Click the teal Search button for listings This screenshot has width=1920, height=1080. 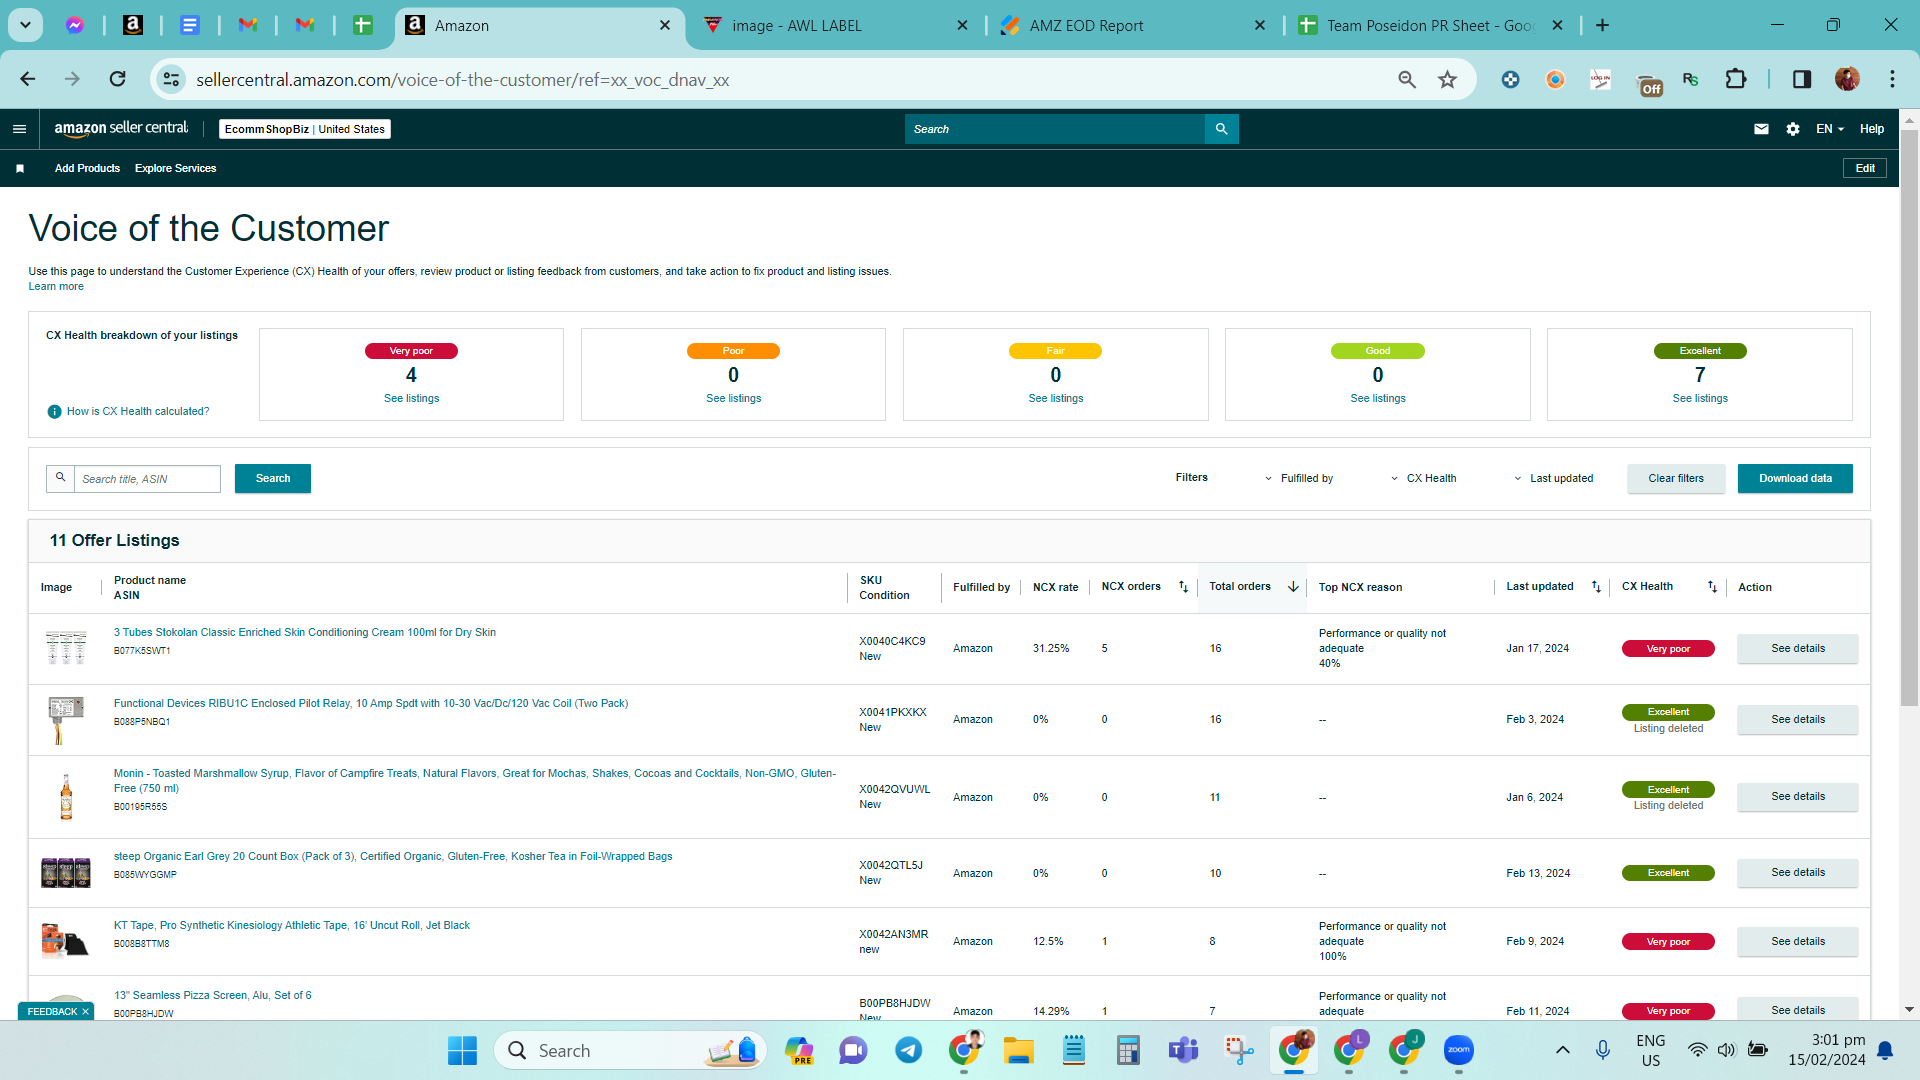(x=273, y=479)
